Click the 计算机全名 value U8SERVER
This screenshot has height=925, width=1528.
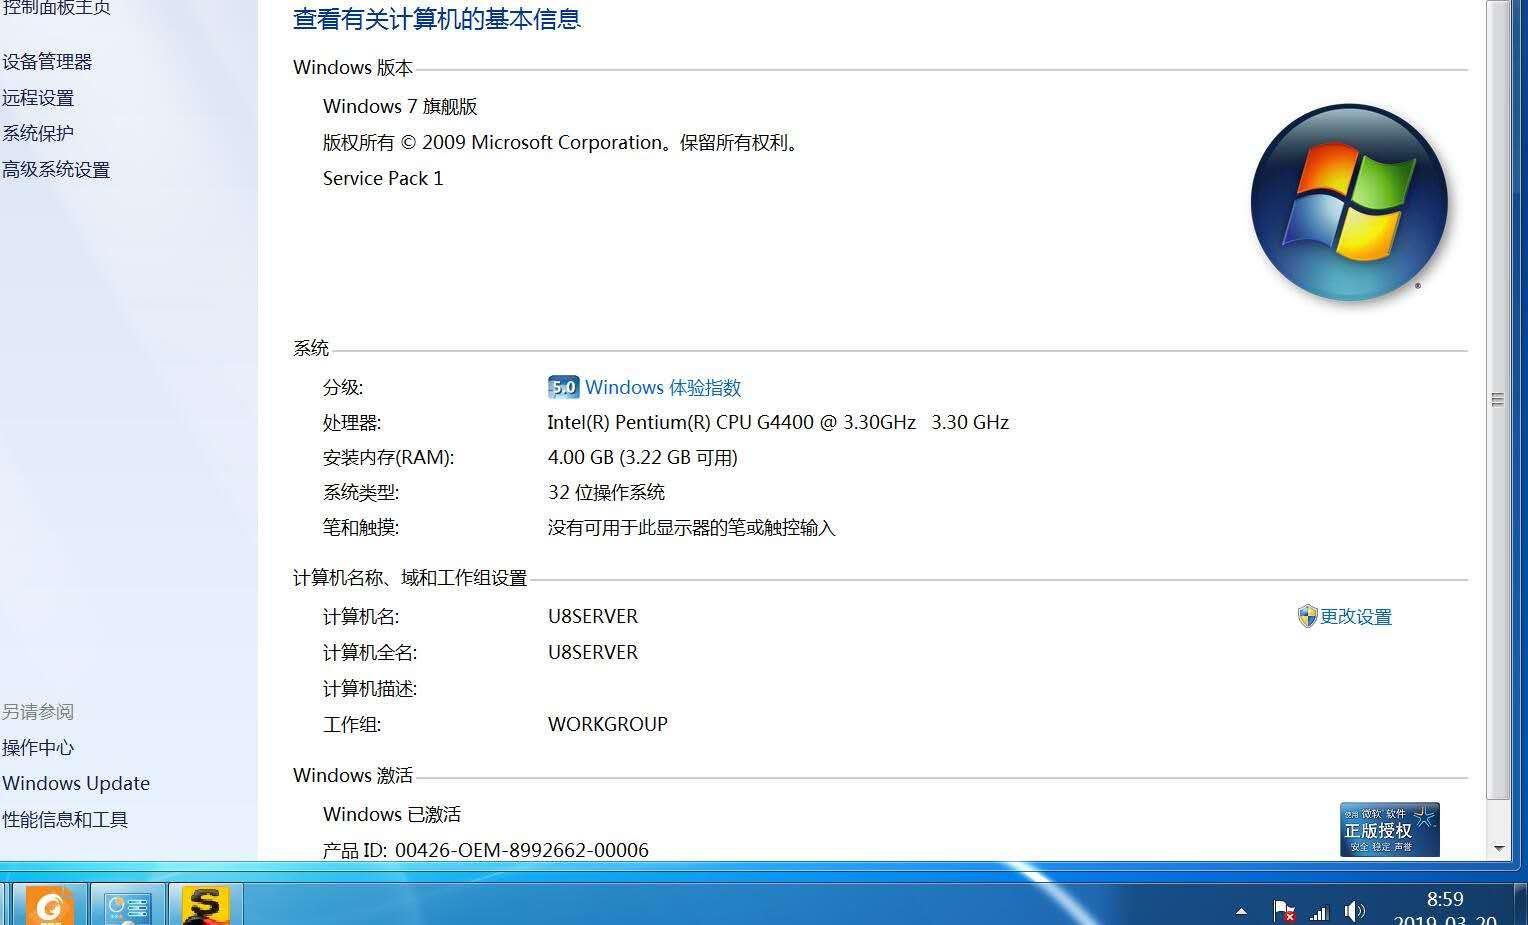(593, 653)
